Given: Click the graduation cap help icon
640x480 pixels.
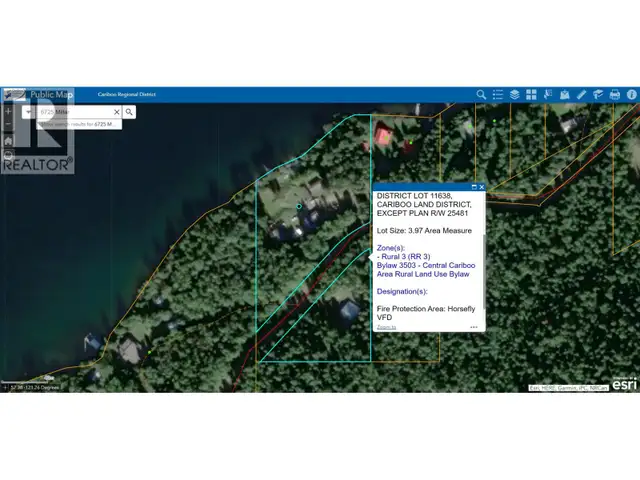Looking at the screenshot, I should (598, 95).
